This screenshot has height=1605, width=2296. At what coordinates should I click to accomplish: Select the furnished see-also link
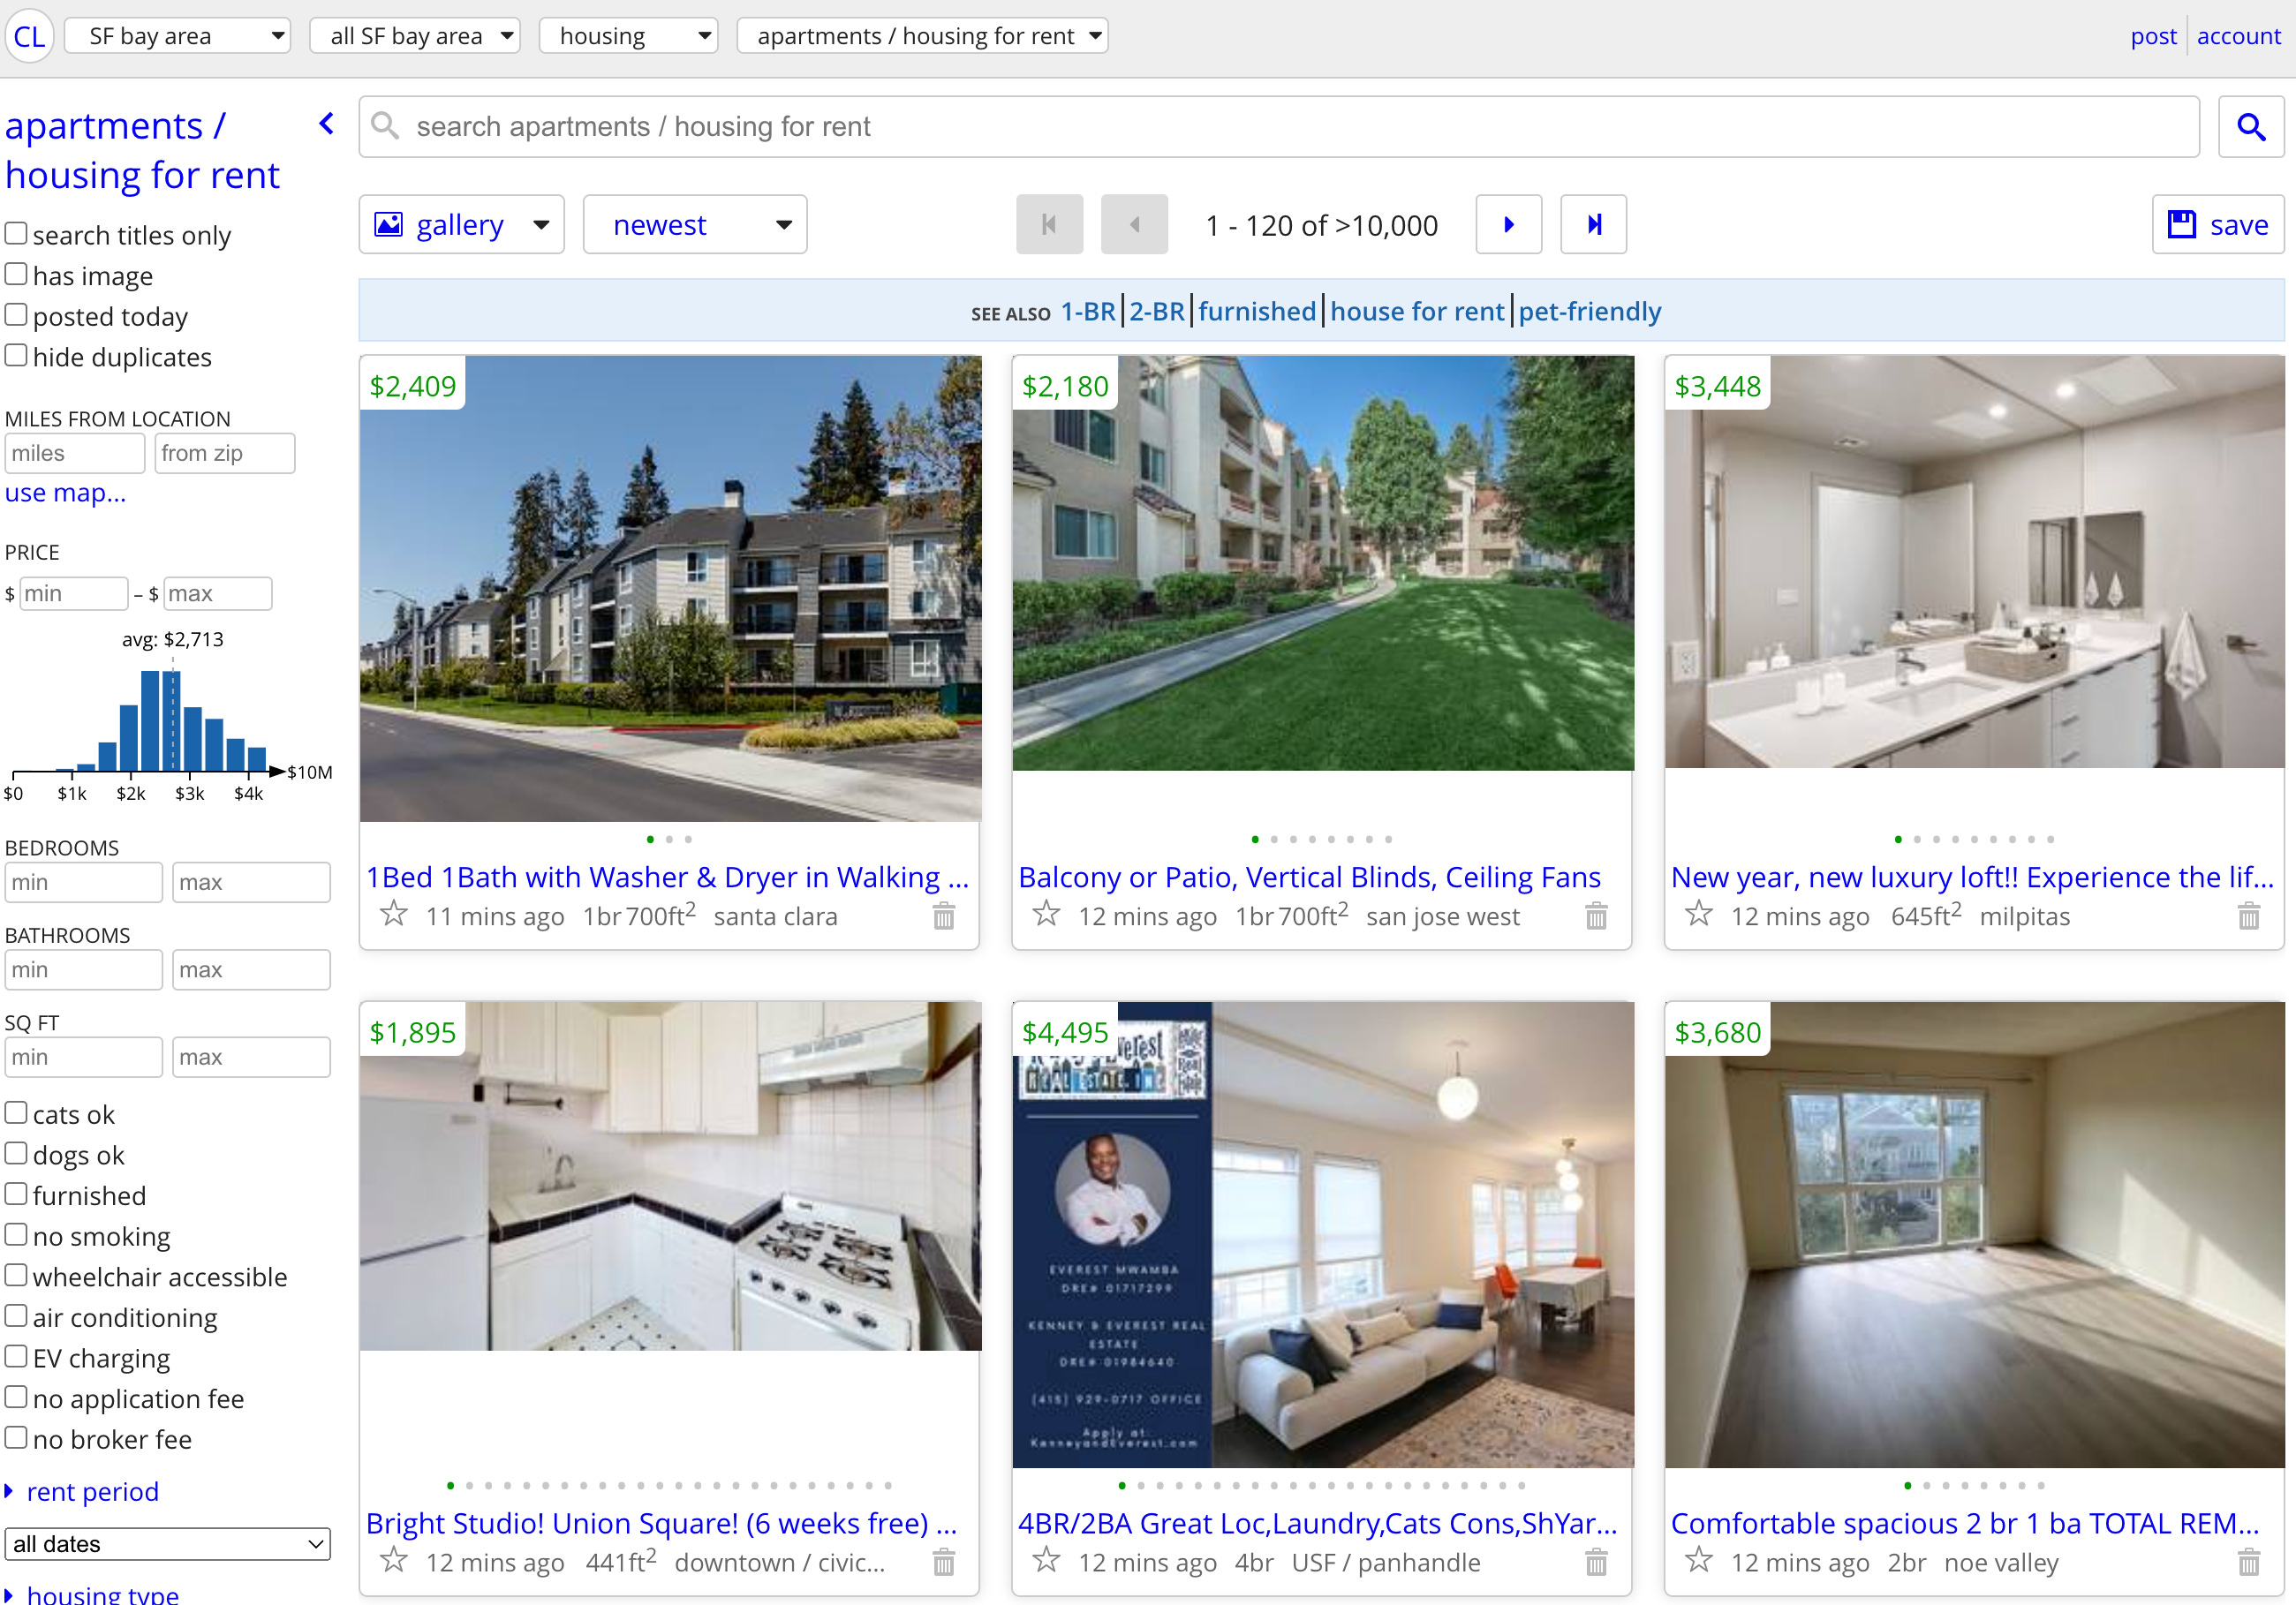[1257, 311]
